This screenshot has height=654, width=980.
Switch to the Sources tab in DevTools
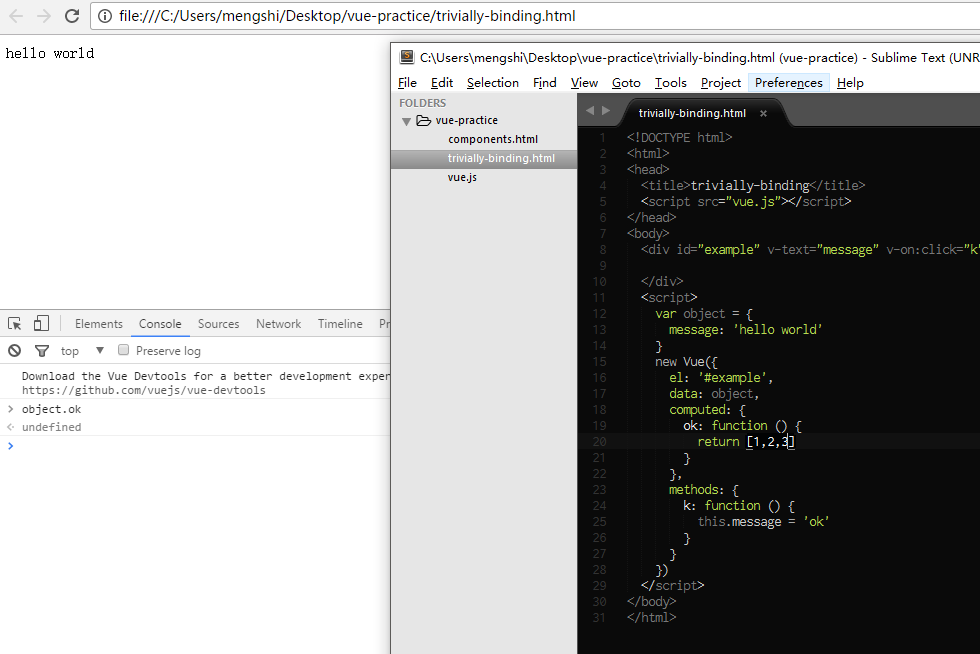pos(218,324)
